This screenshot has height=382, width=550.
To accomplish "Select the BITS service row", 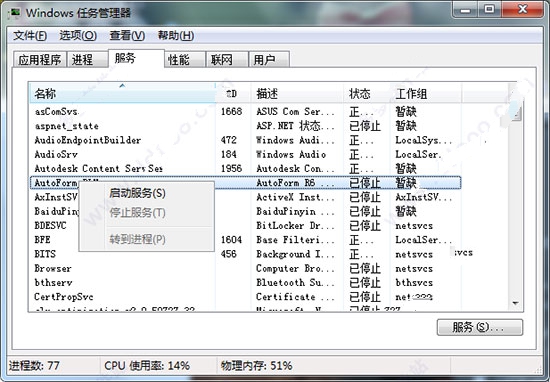I will tap(245, 254).
